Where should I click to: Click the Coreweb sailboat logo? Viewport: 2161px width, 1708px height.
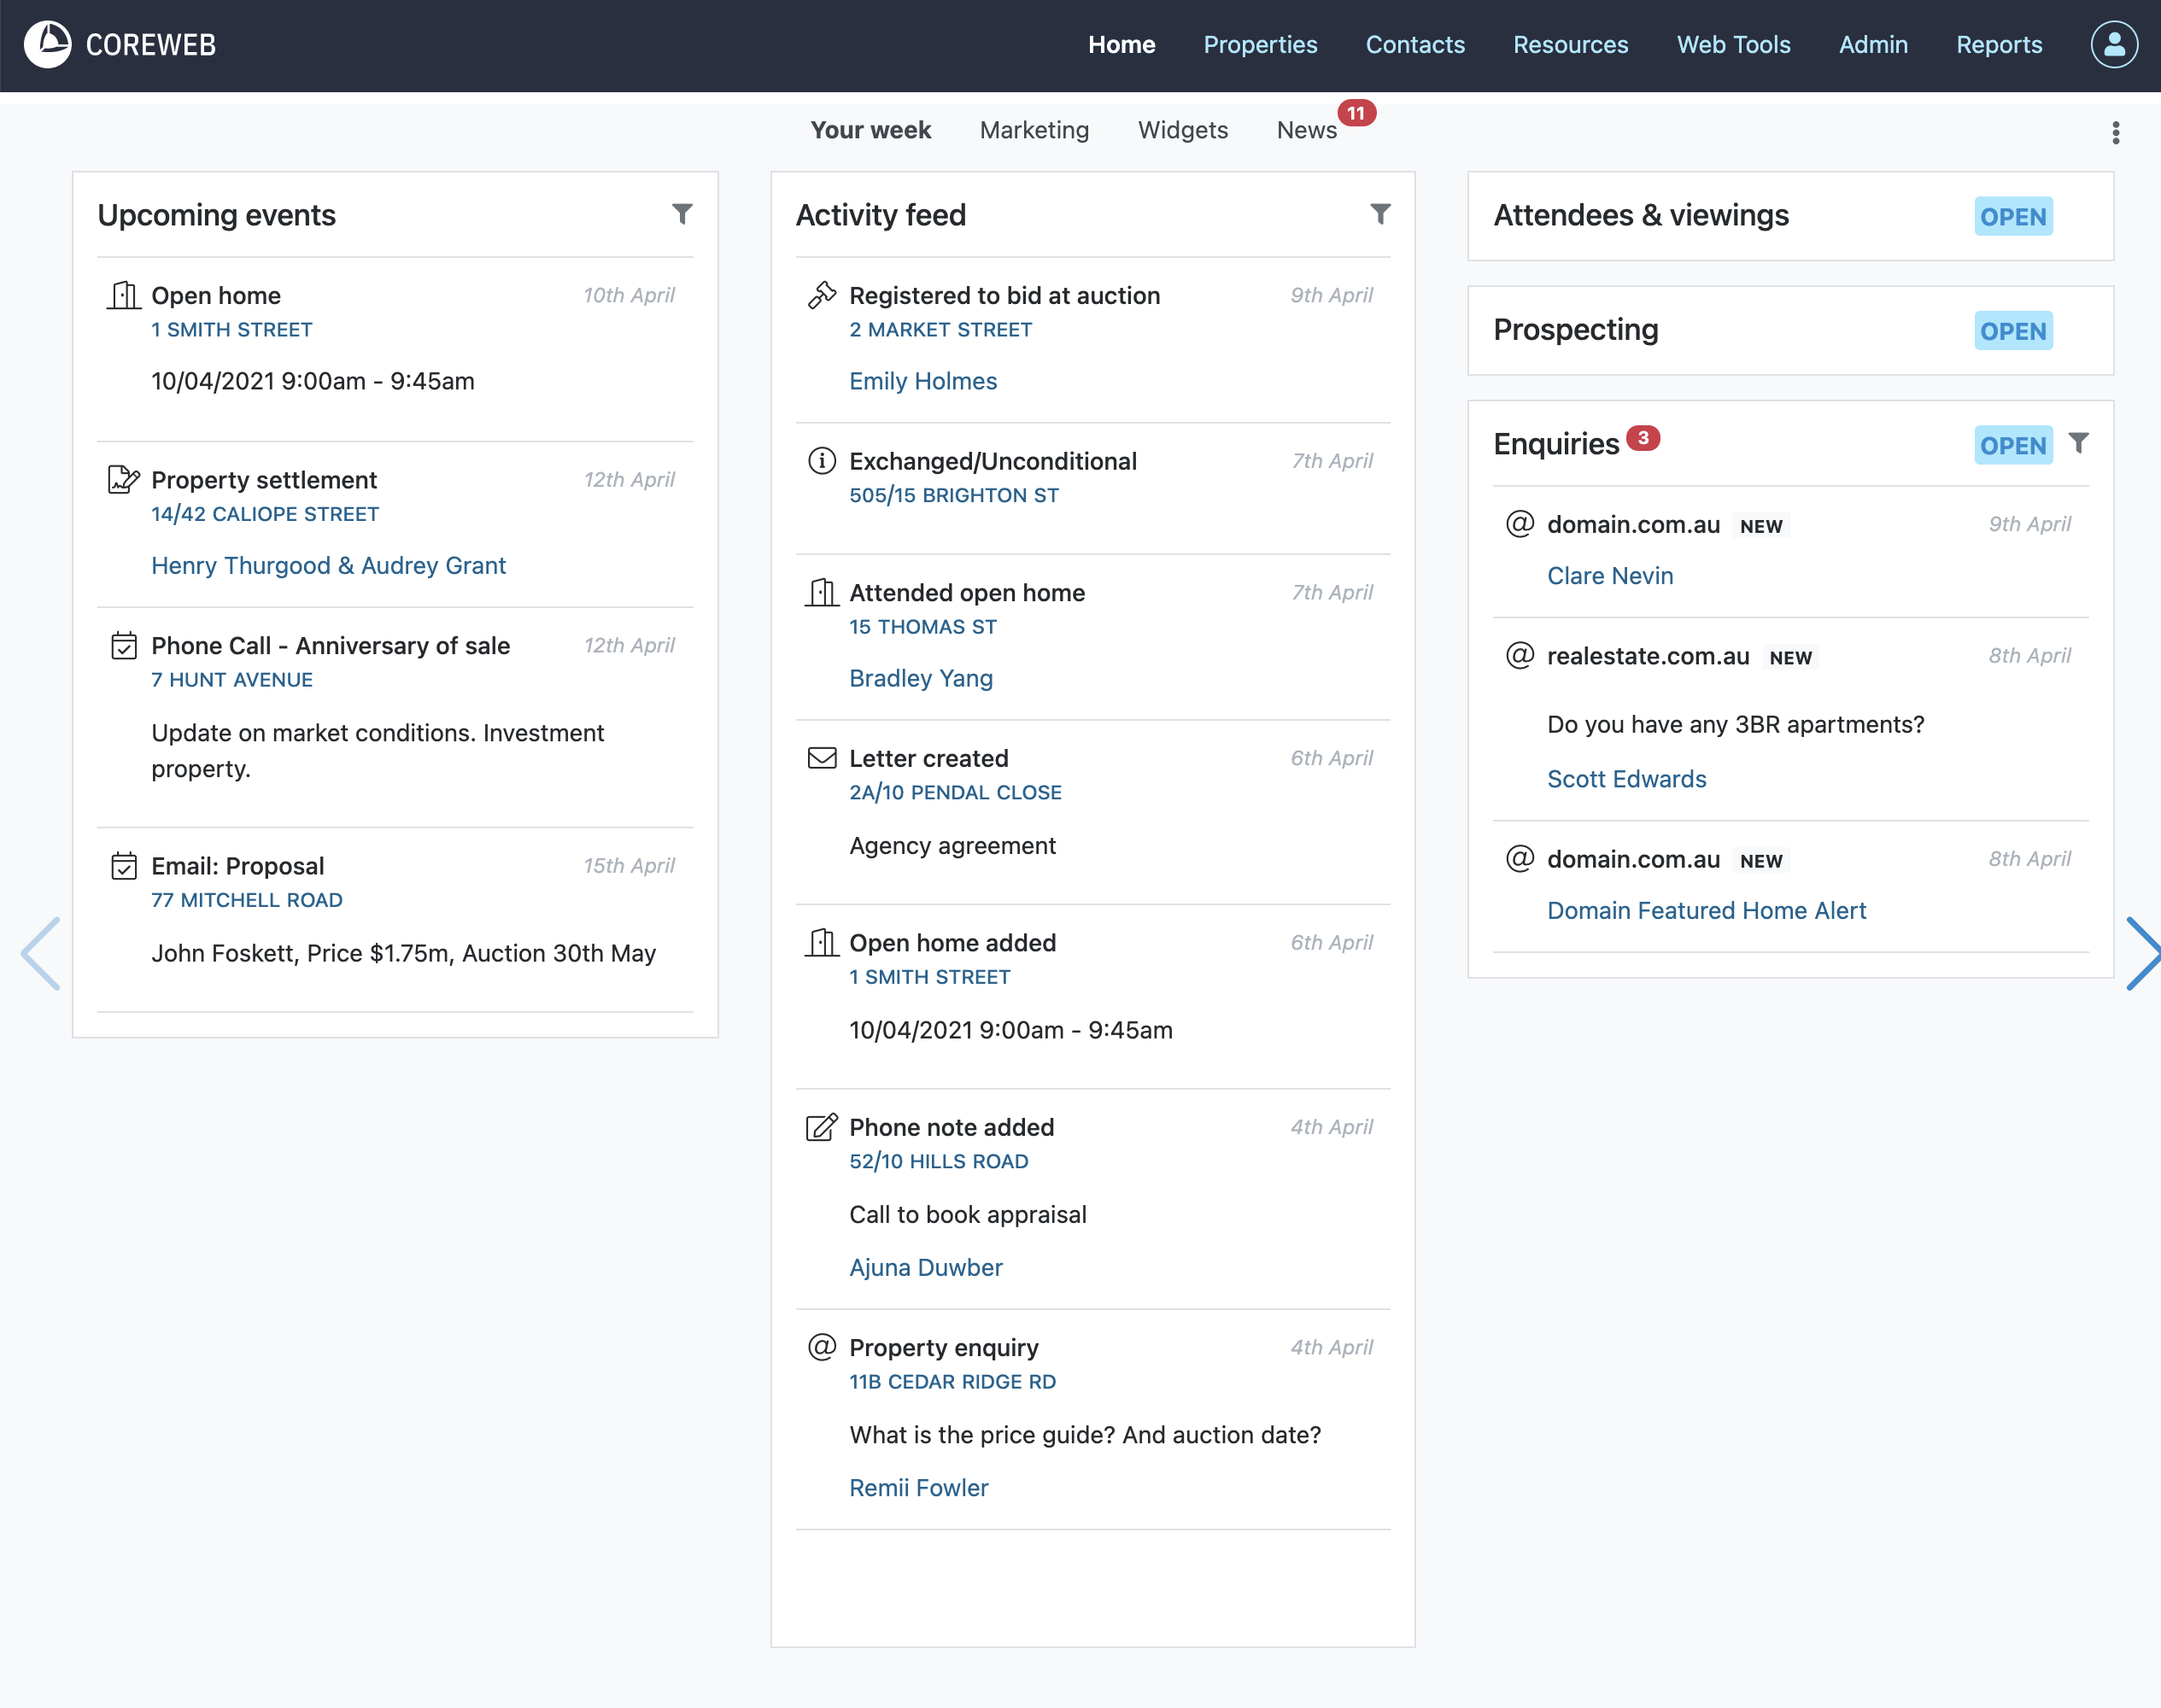(48, 45)
